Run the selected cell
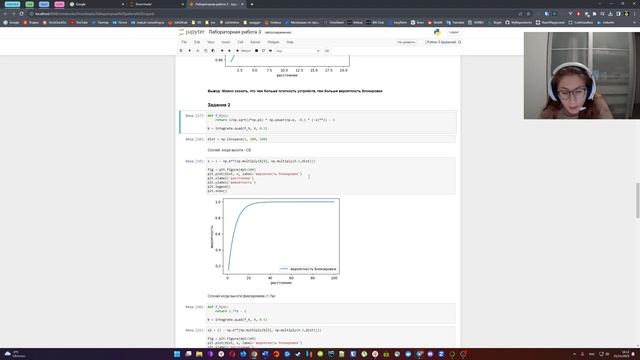Viewport: 640px width, 360px height. [x=243, y=51]
